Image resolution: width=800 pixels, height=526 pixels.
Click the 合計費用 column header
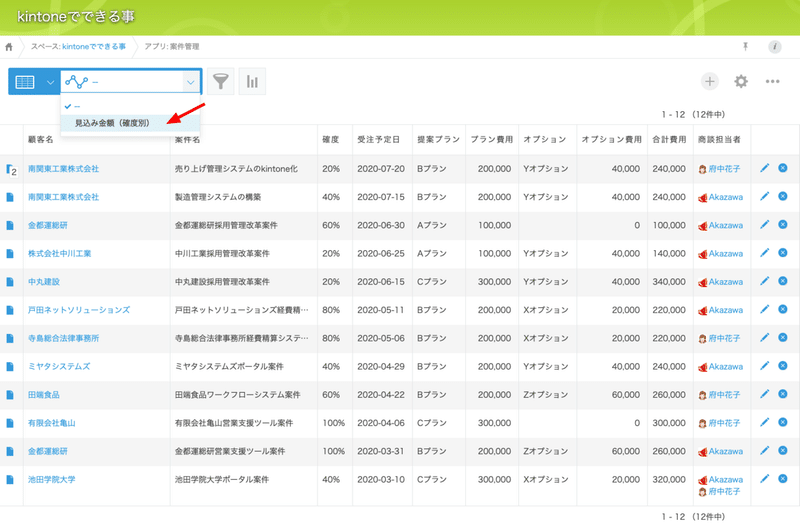point(669,139)
